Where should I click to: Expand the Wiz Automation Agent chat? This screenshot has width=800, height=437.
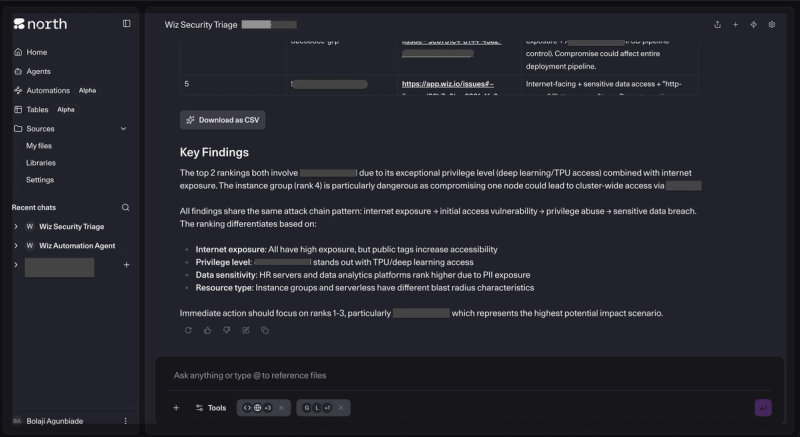16,245
